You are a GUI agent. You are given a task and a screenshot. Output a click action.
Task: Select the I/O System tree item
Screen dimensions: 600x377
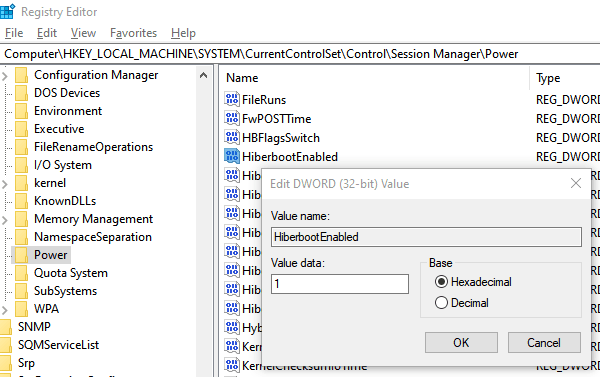(x=63, y=165)
